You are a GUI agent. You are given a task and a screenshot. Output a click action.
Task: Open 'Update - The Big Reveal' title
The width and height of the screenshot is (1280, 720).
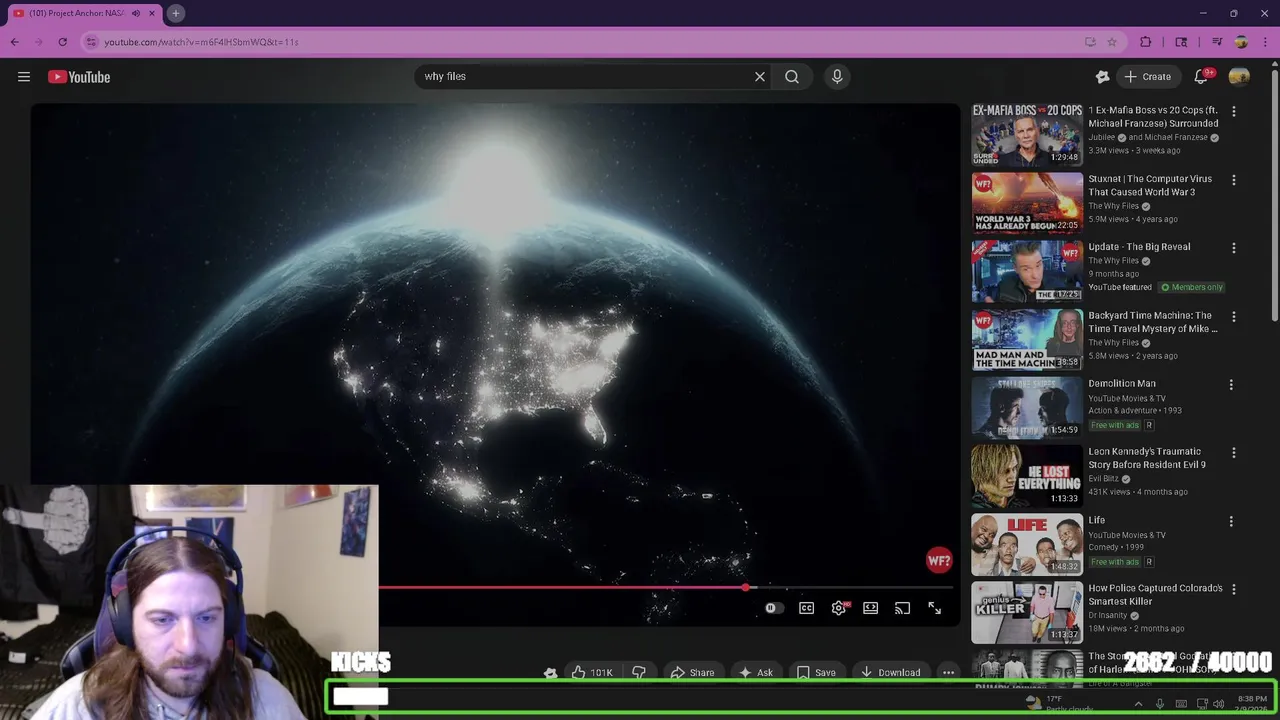coord(1139,247)
